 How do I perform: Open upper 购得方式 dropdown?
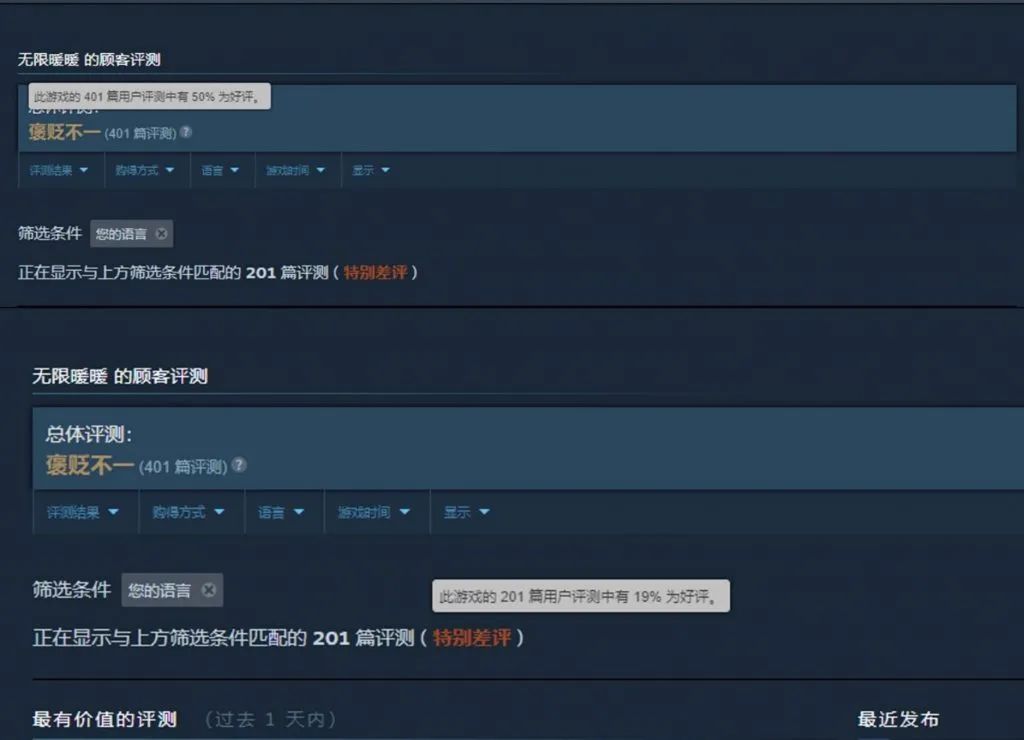tap(145, 170)
